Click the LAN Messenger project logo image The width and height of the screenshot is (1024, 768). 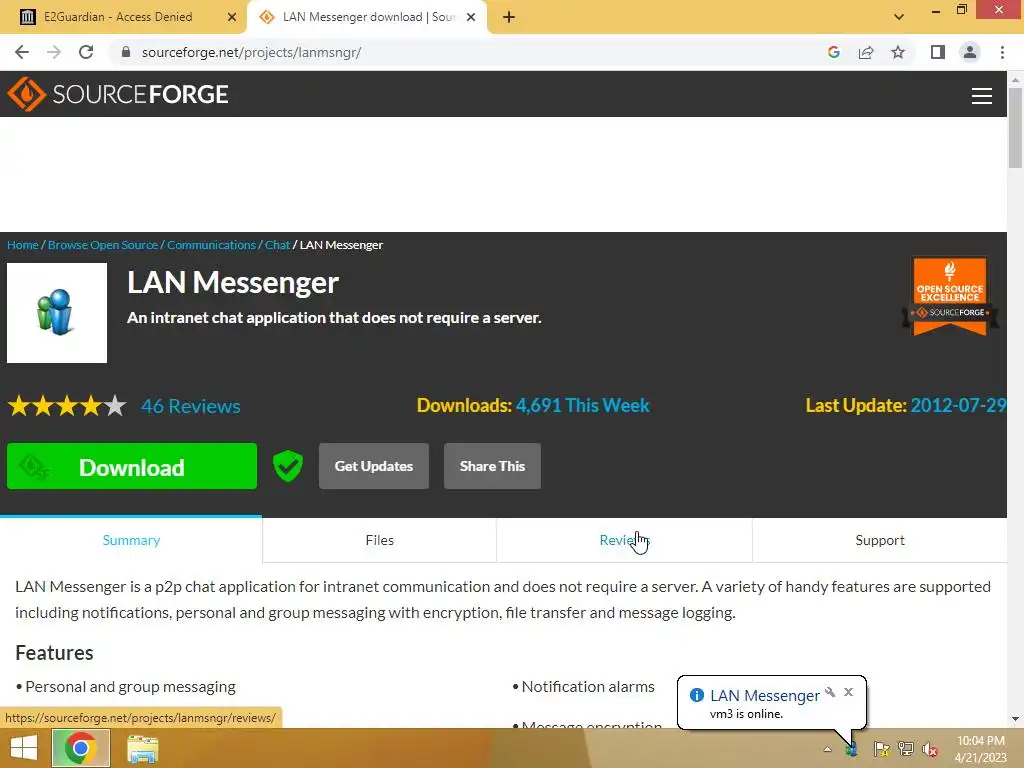click(x=57, y=313)
